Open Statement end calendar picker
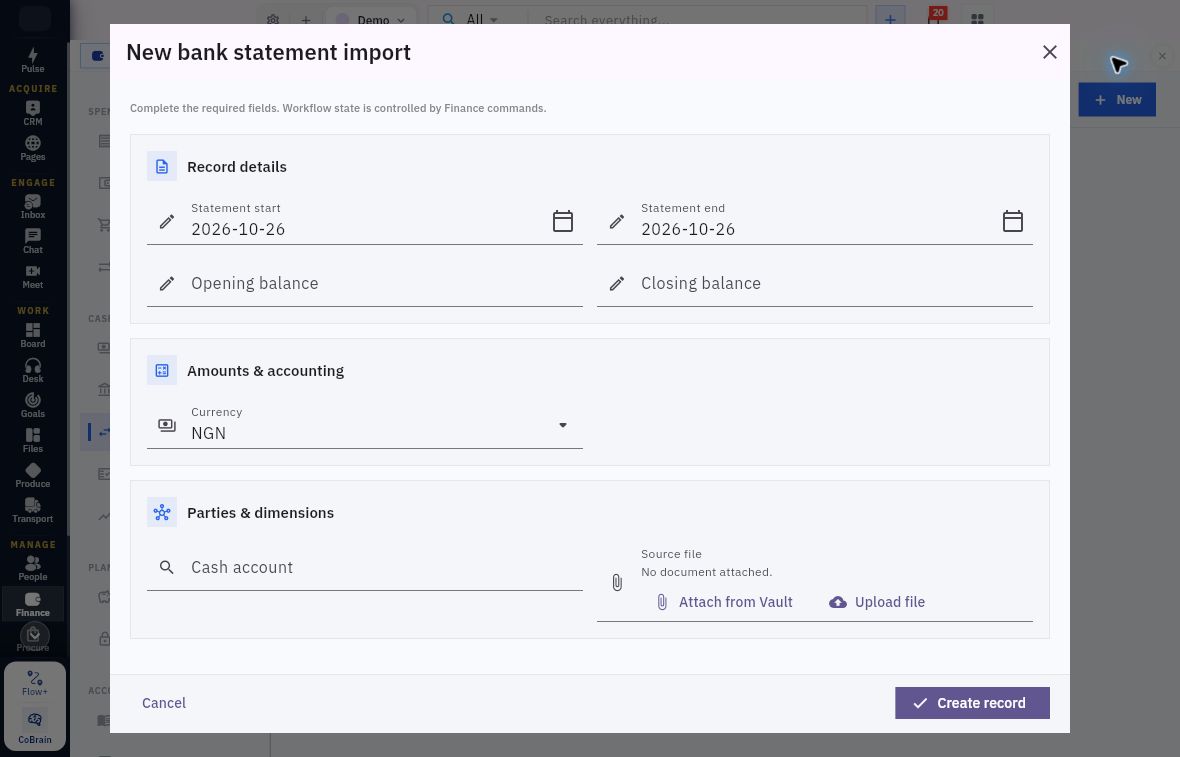1180x757 pixels. tap(1013, 221)
